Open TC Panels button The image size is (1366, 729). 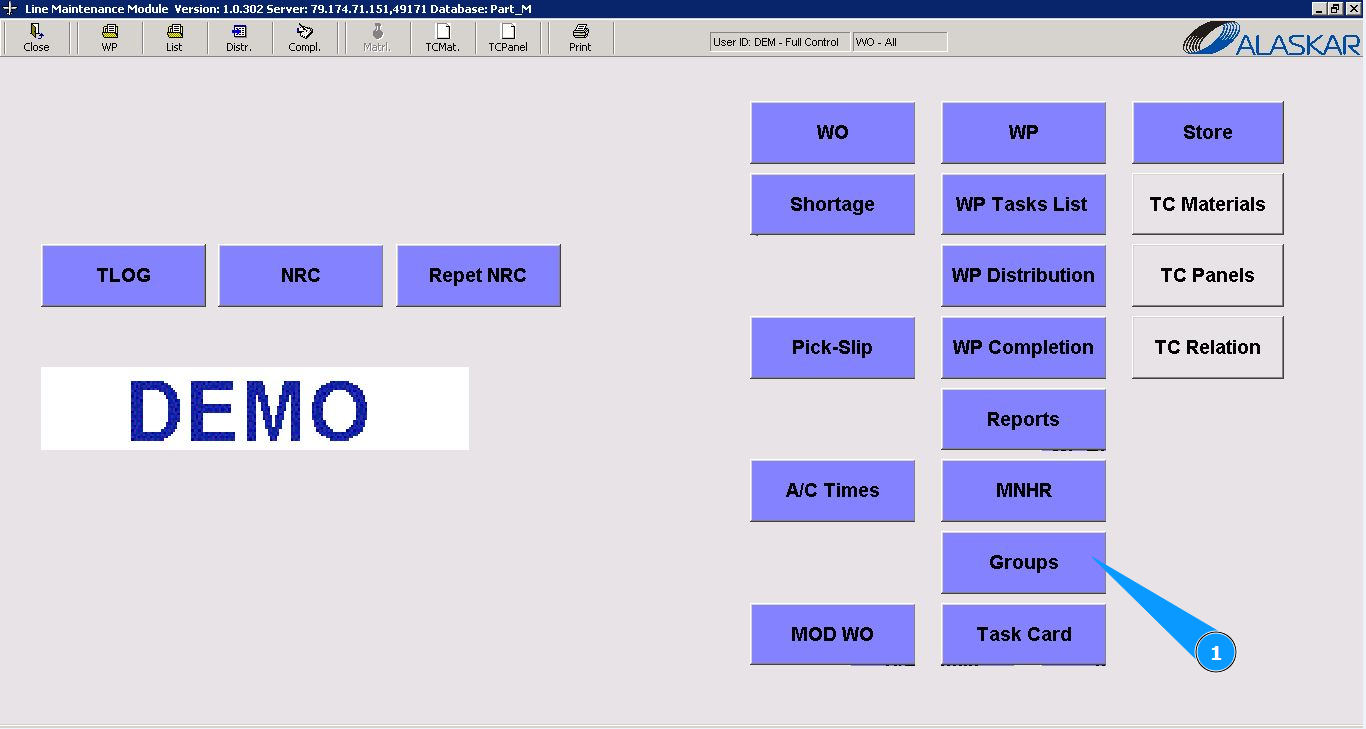1207,275
